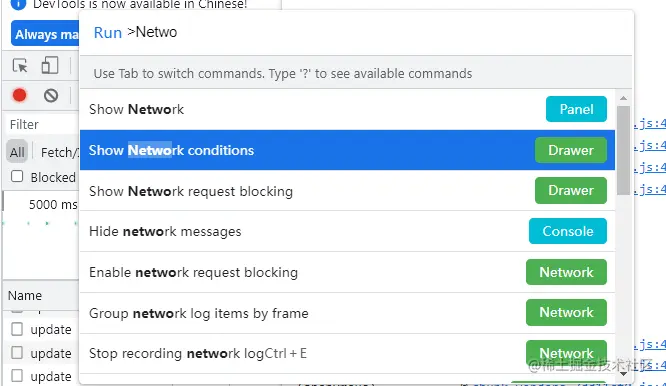Viewport: 666px width, 386px height.
Task: Select Group network log items by frame
Action: click(347, 313)
